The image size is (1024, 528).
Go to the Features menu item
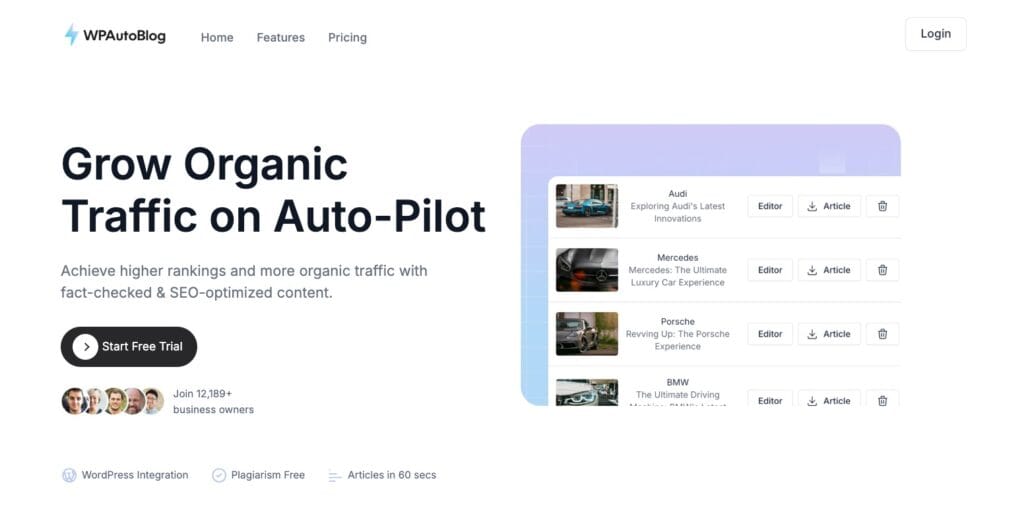281,37
